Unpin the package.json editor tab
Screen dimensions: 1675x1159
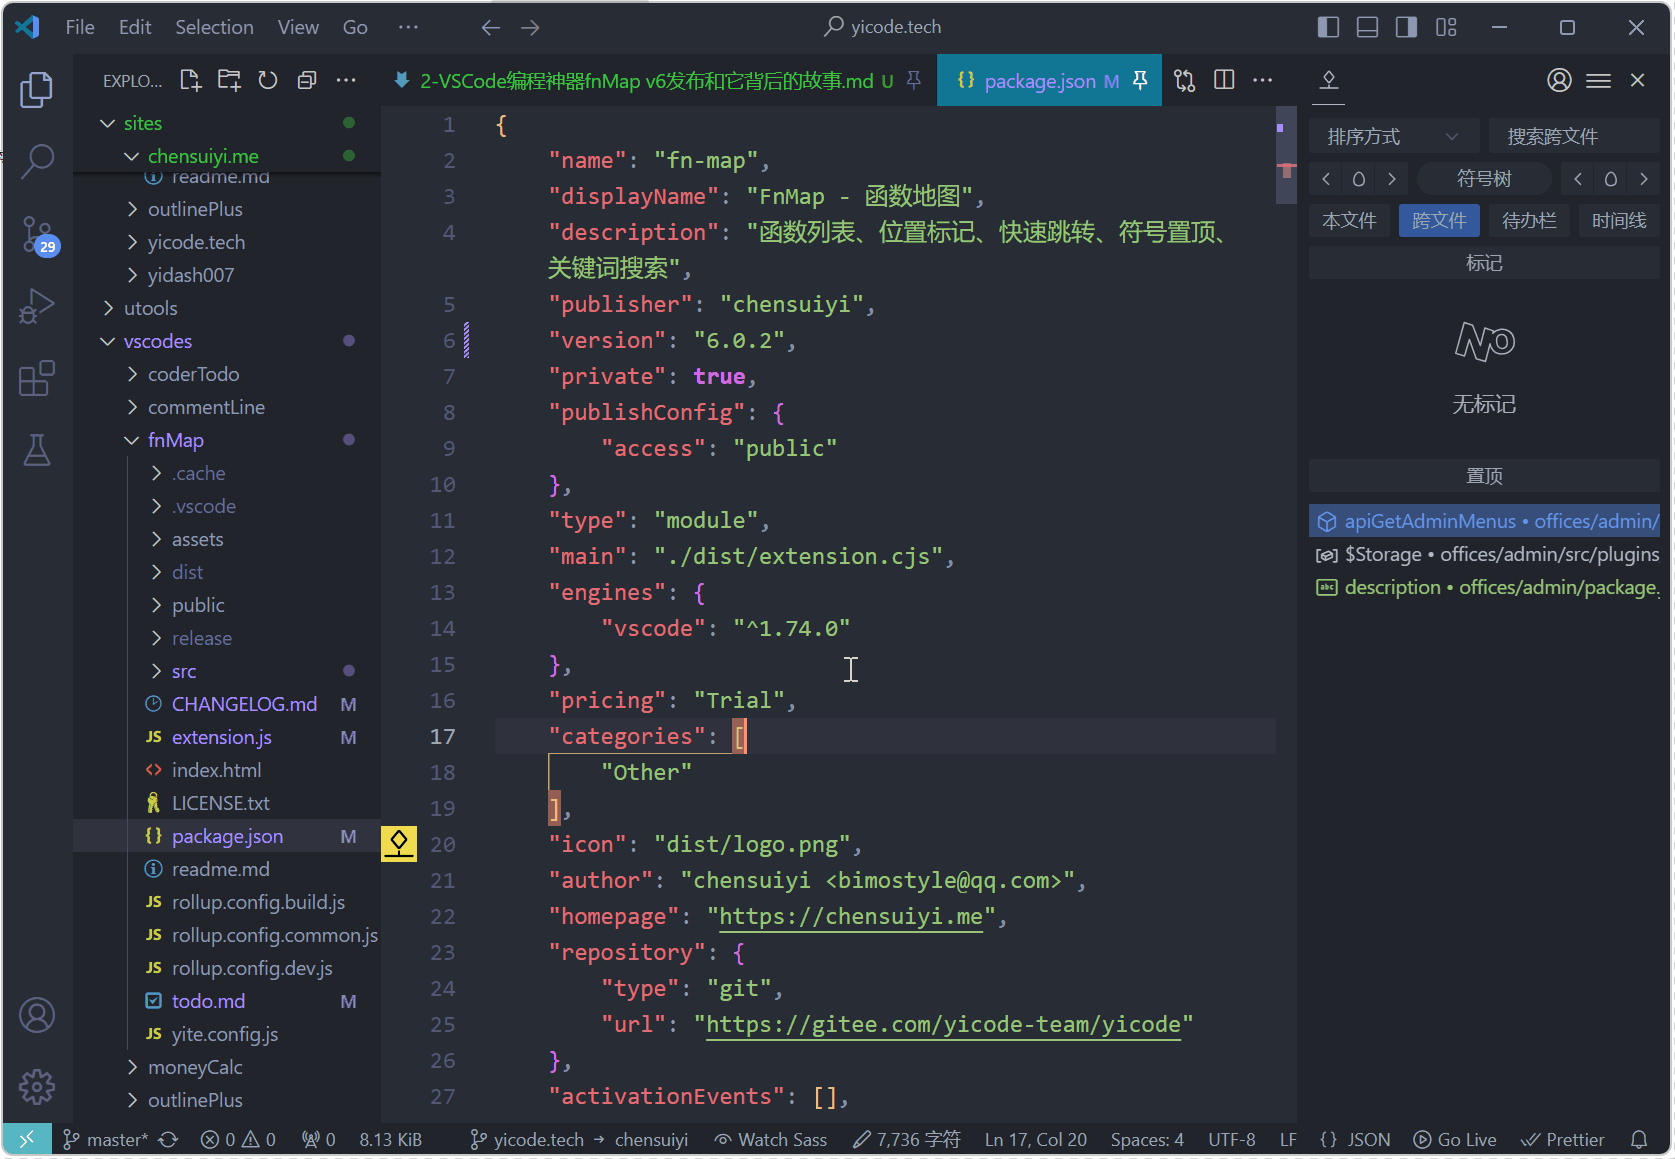tap(1140, 80)
